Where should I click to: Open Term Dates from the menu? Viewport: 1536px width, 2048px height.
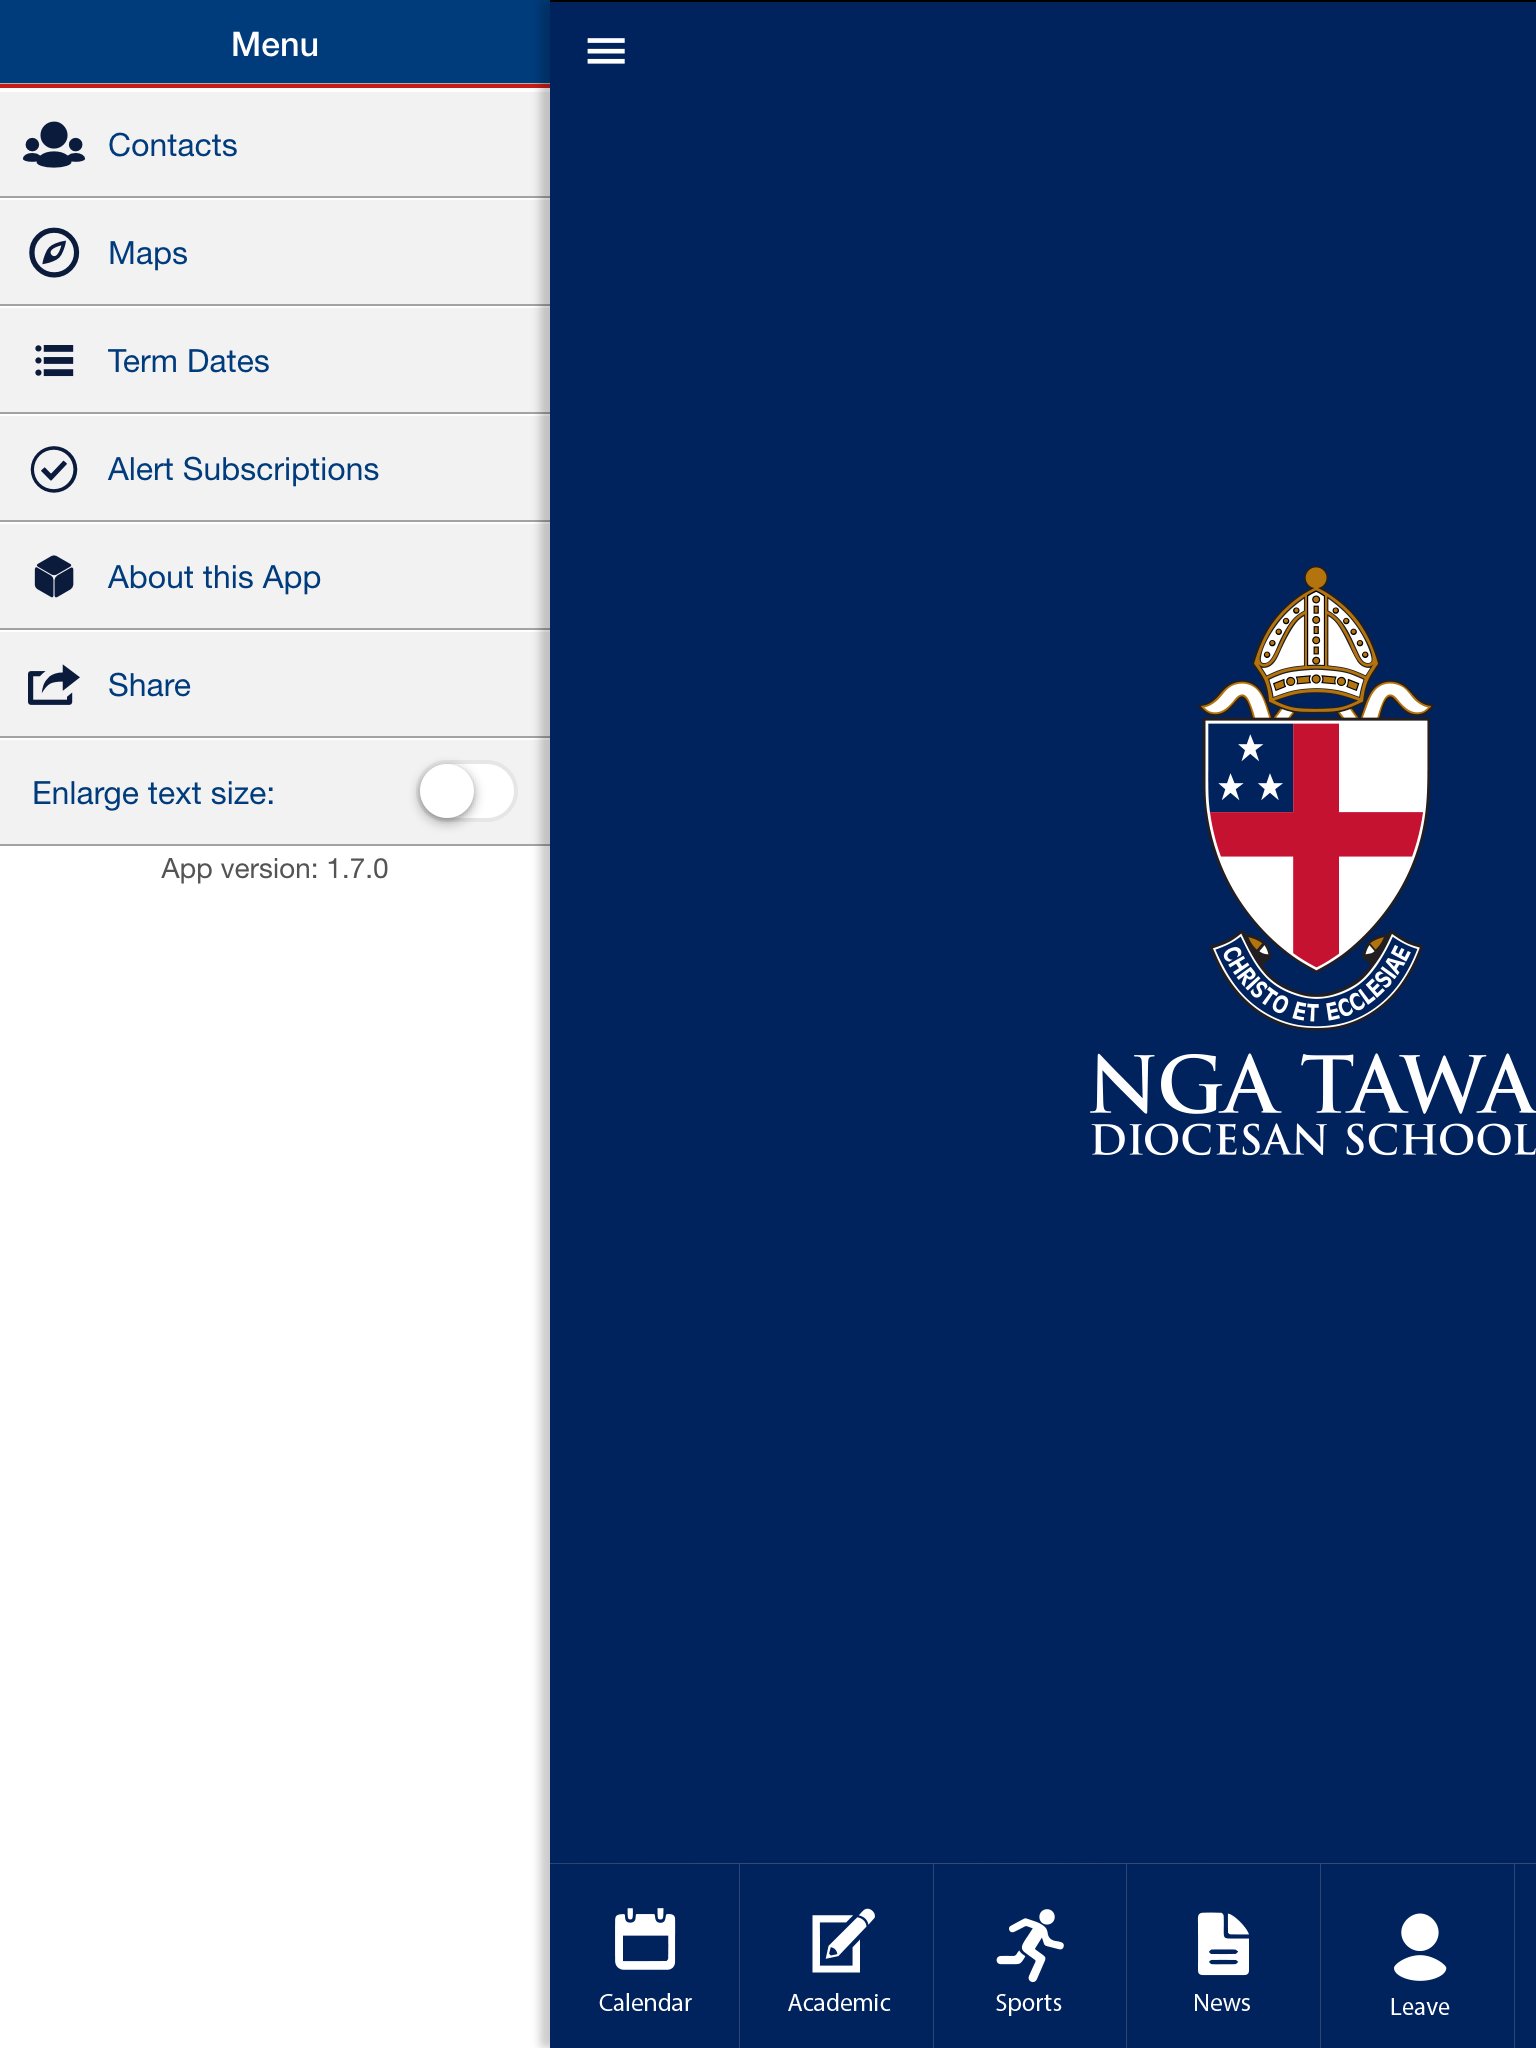(x=275, y=361)
